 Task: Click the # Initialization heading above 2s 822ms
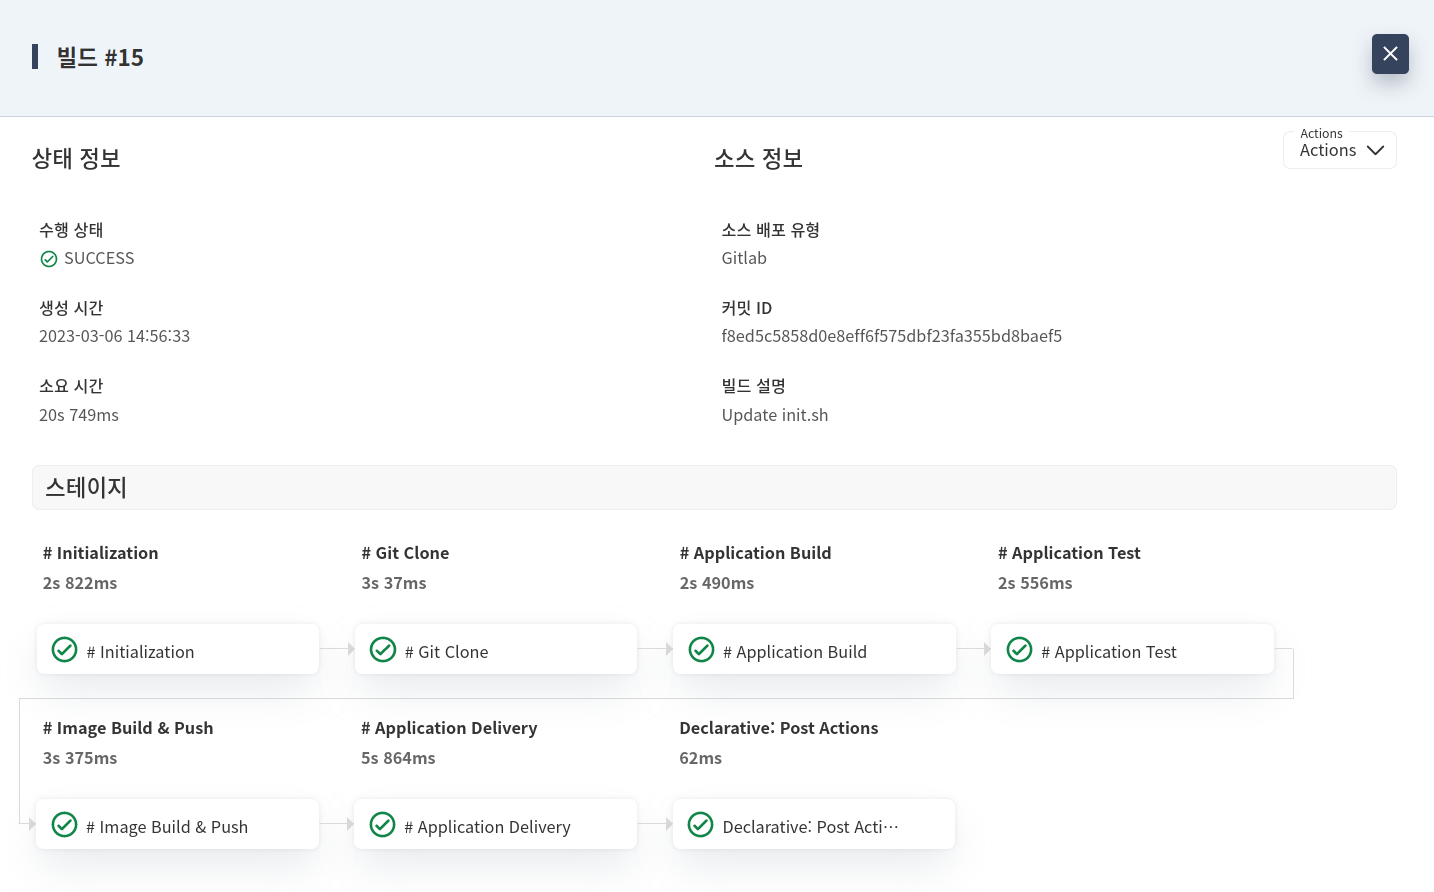101,553
